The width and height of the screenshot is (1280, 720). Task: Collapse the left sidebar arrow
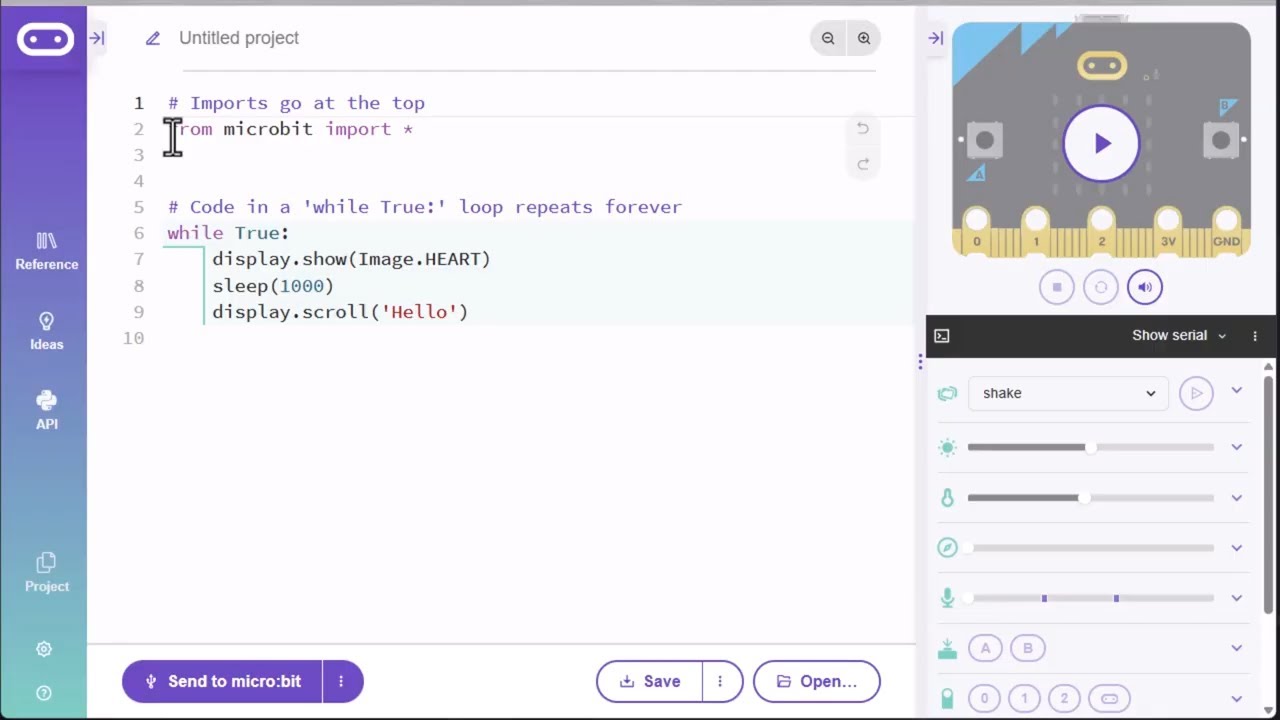tap(97, 38)
